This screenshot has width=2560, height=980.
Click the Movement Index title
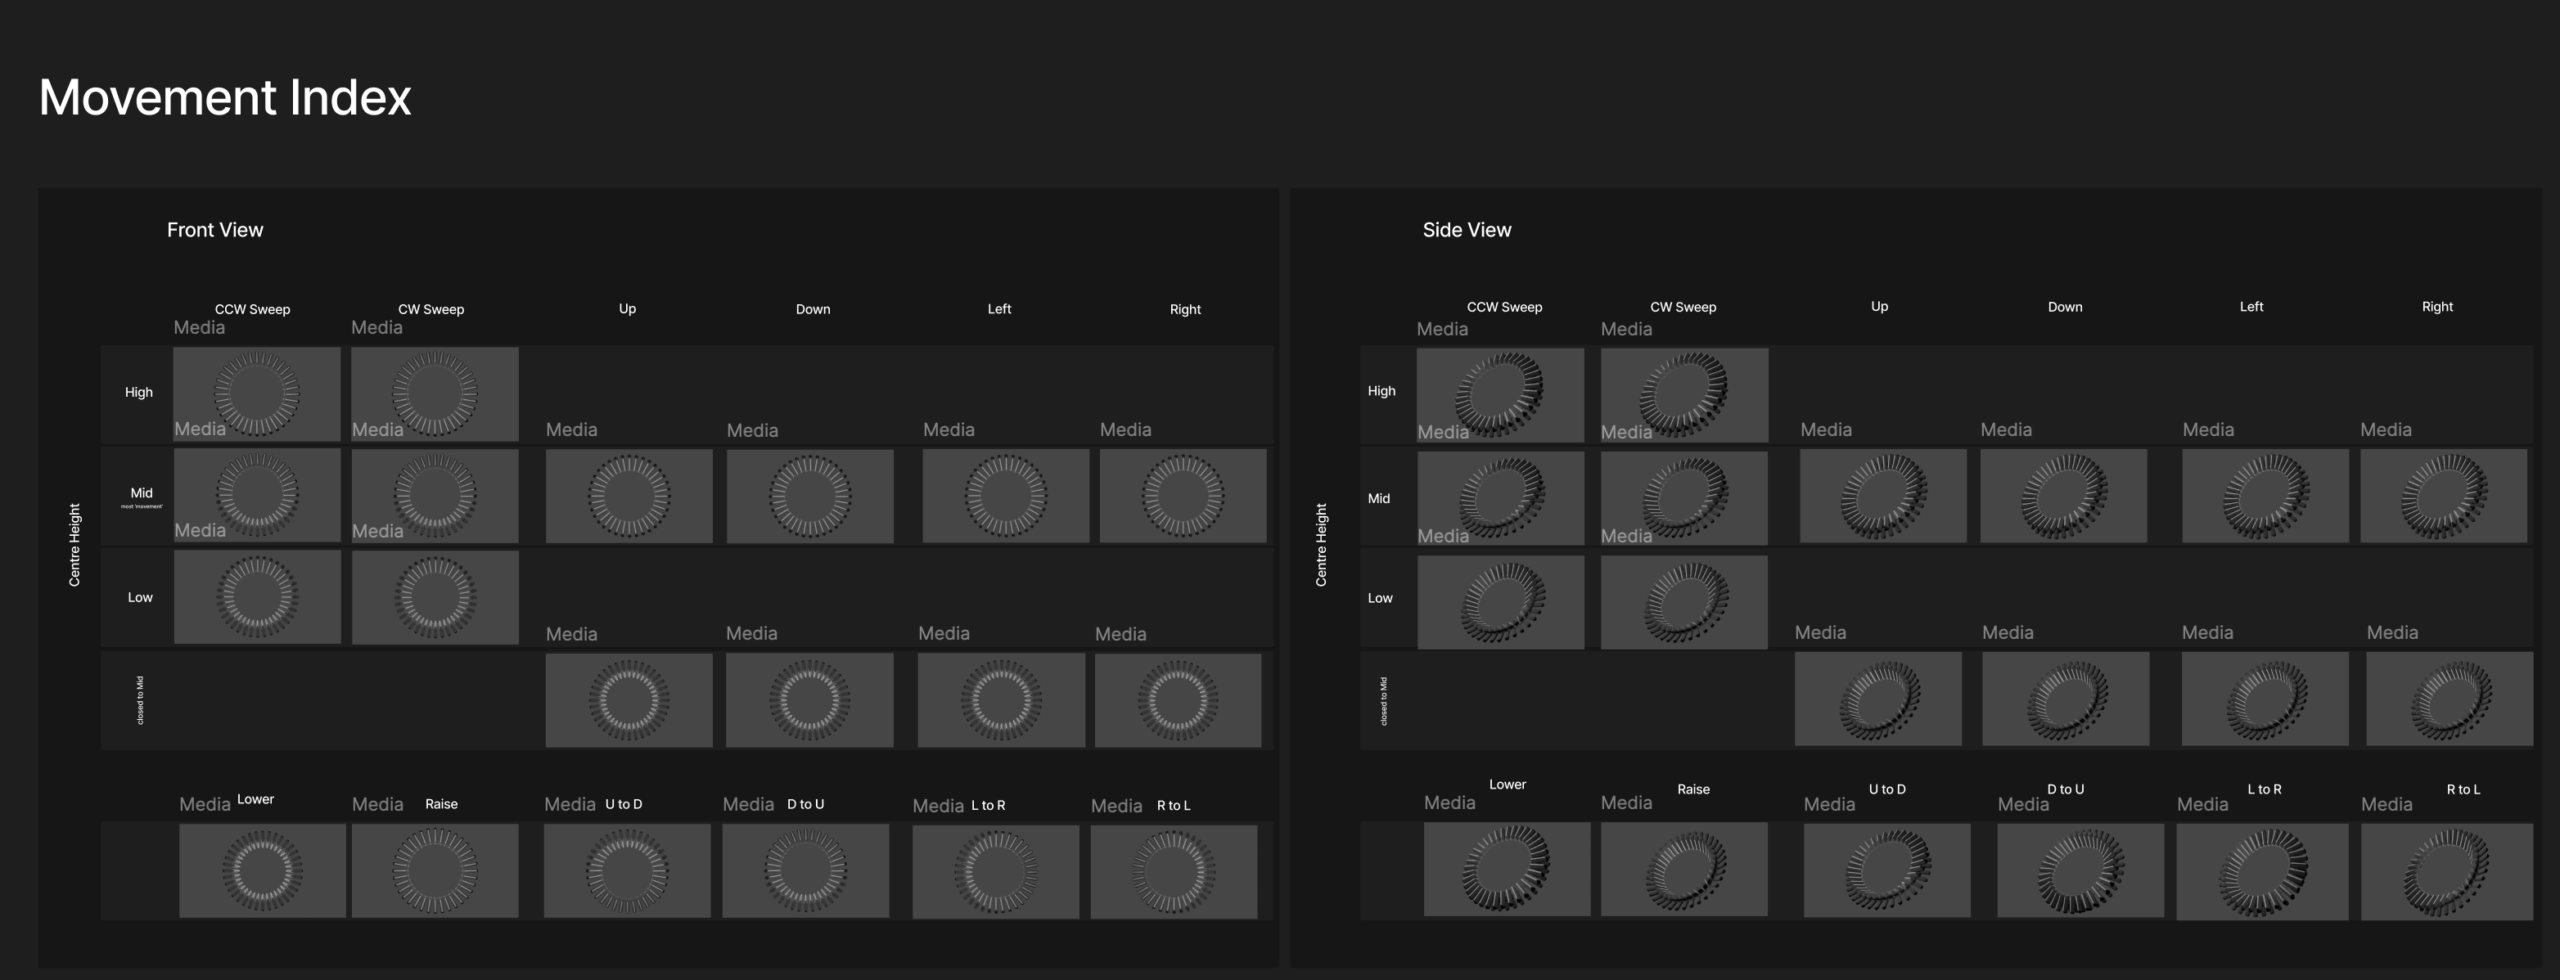click(225, 97)
